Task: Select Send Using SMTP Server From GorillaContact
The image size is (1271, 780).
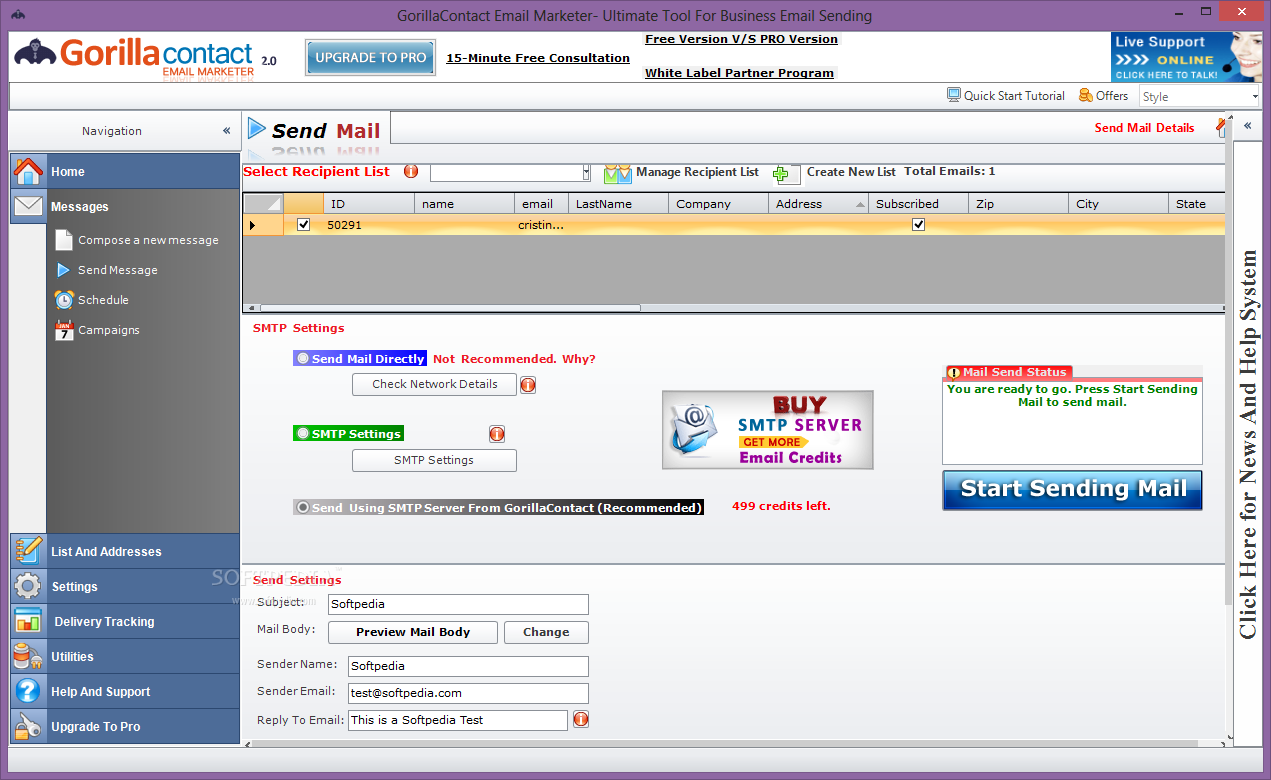Action: [x=303, y=508]
